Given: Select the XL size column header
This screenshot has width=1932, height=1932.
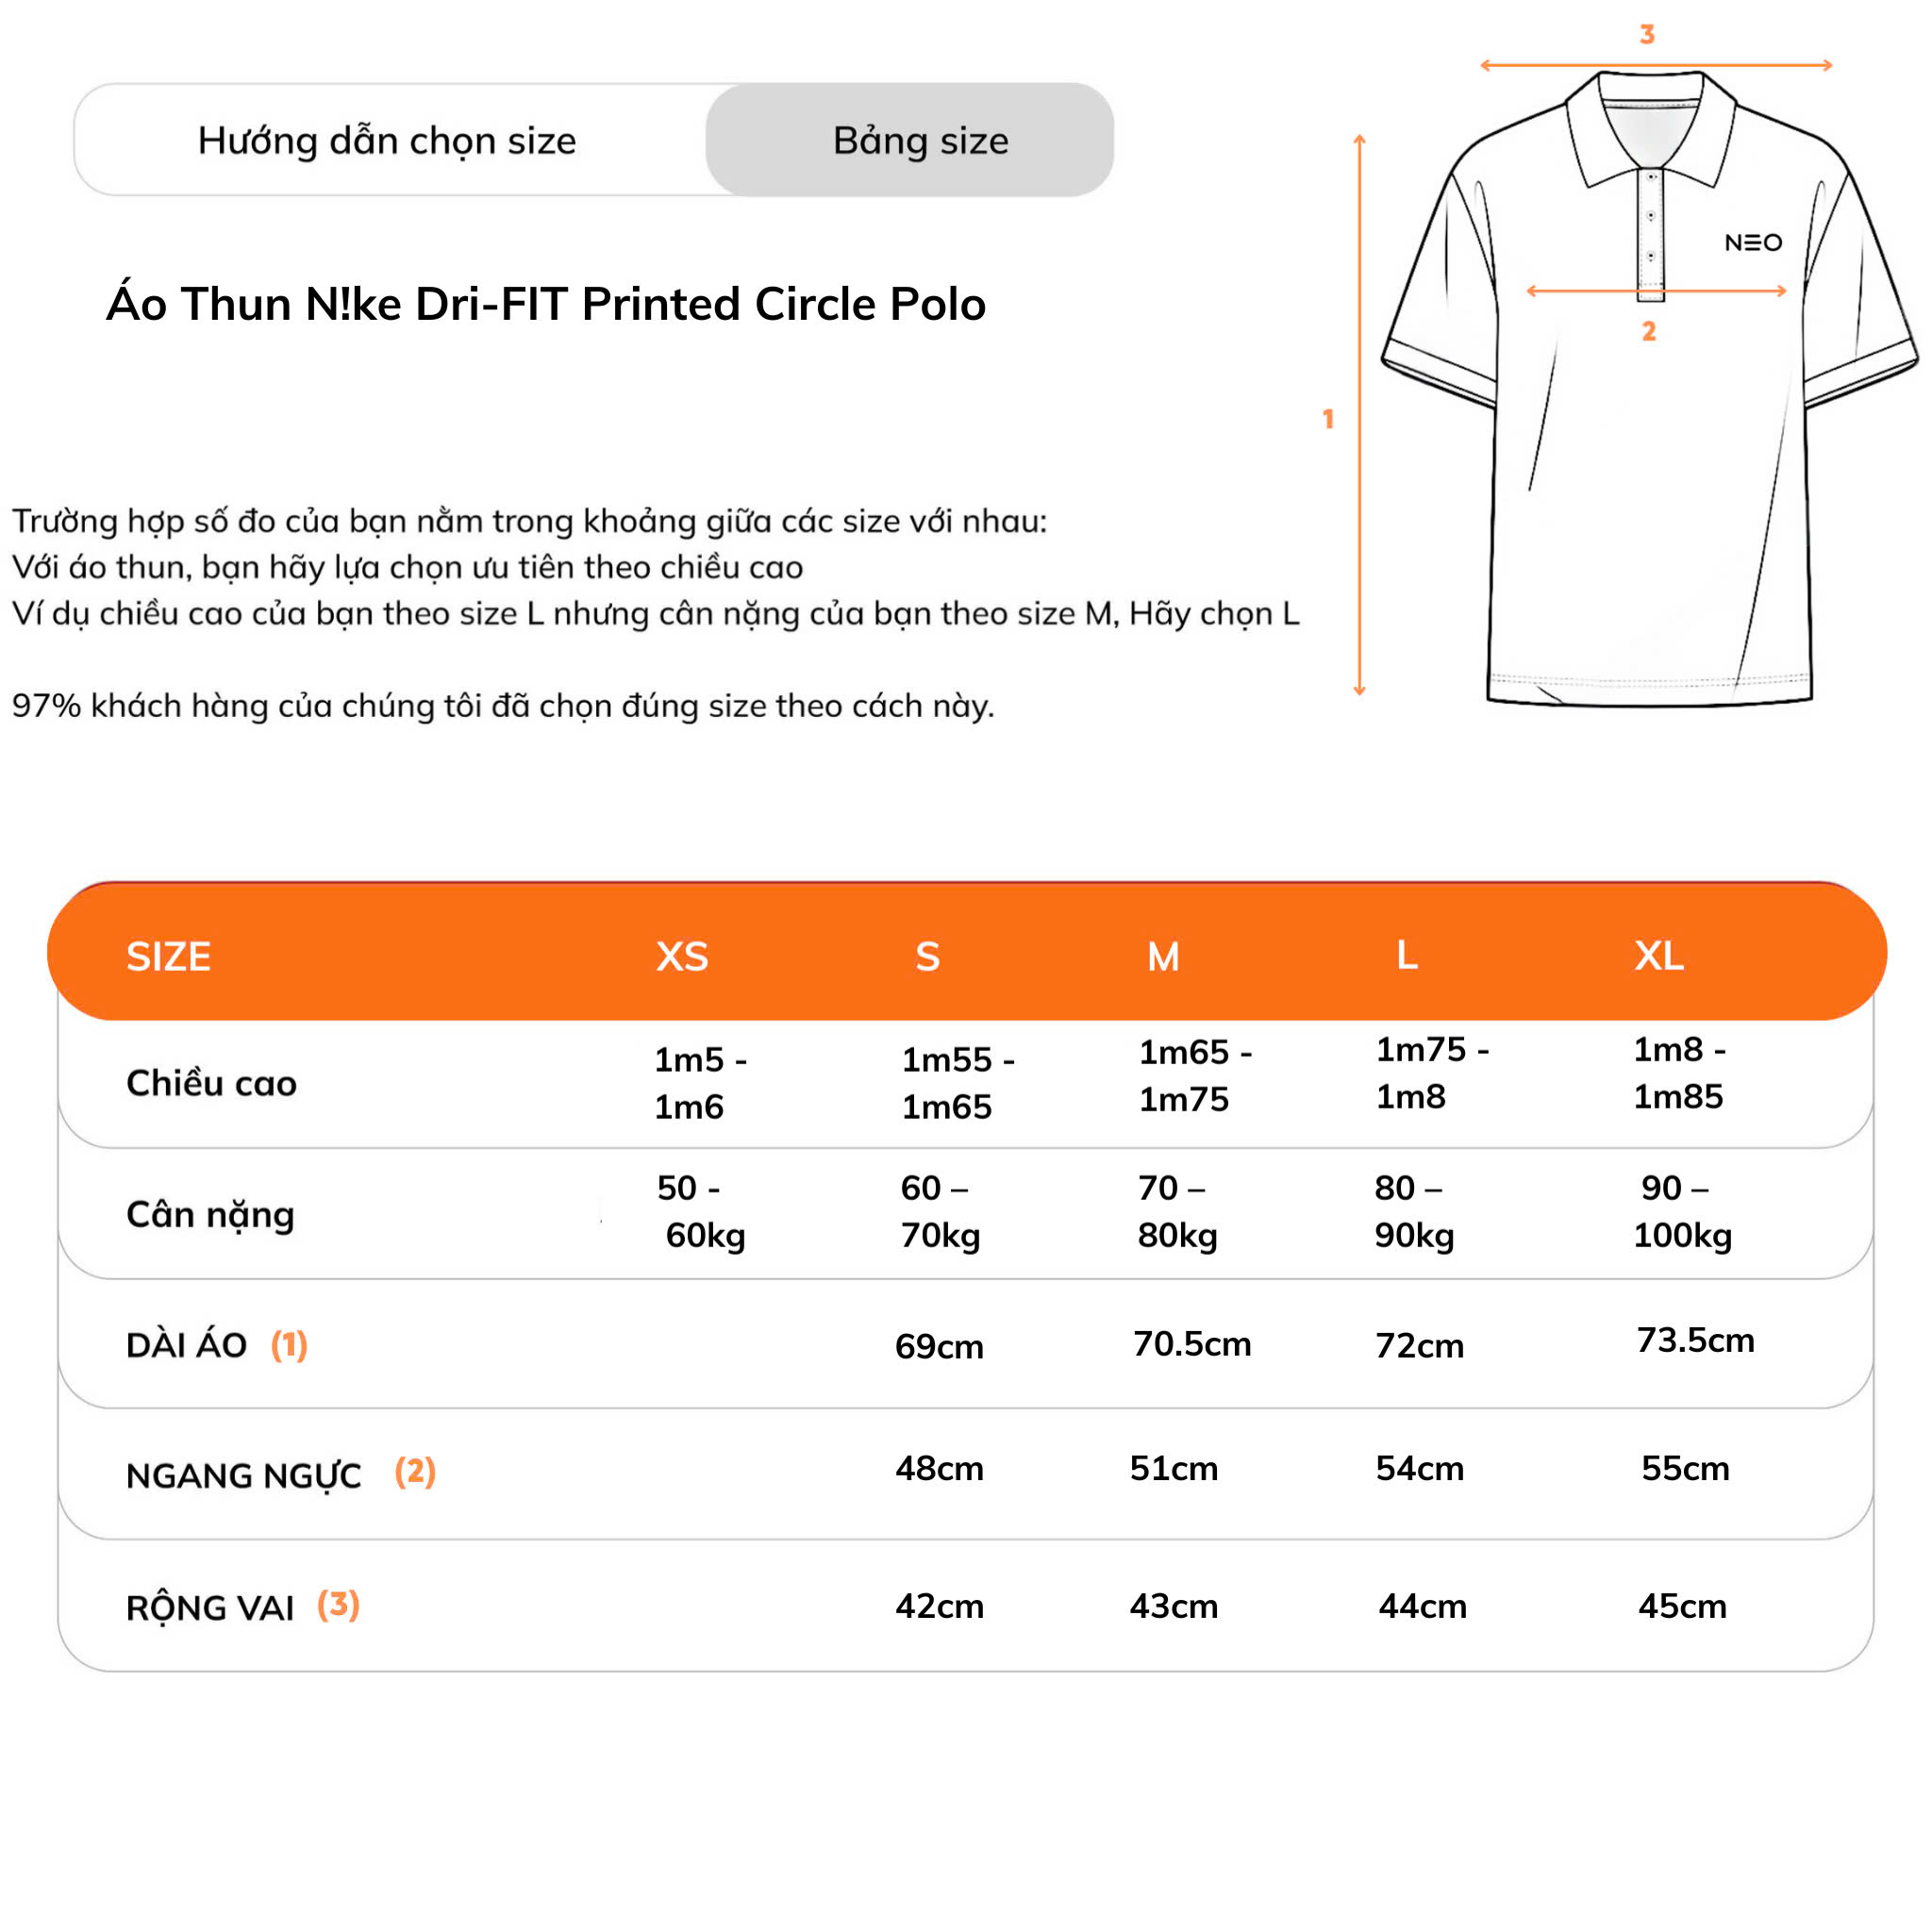Looking at the screenshot, I should point(1659,956).
